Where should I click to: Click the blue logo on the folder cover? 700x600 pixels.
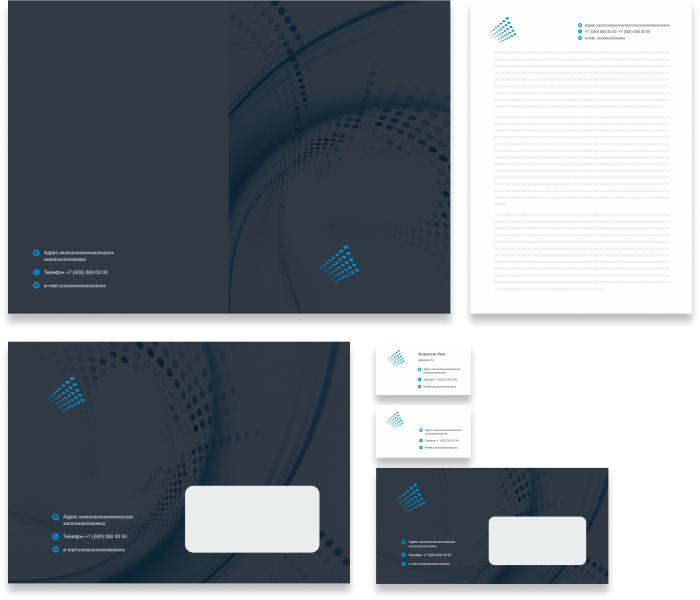click(338, 263)
